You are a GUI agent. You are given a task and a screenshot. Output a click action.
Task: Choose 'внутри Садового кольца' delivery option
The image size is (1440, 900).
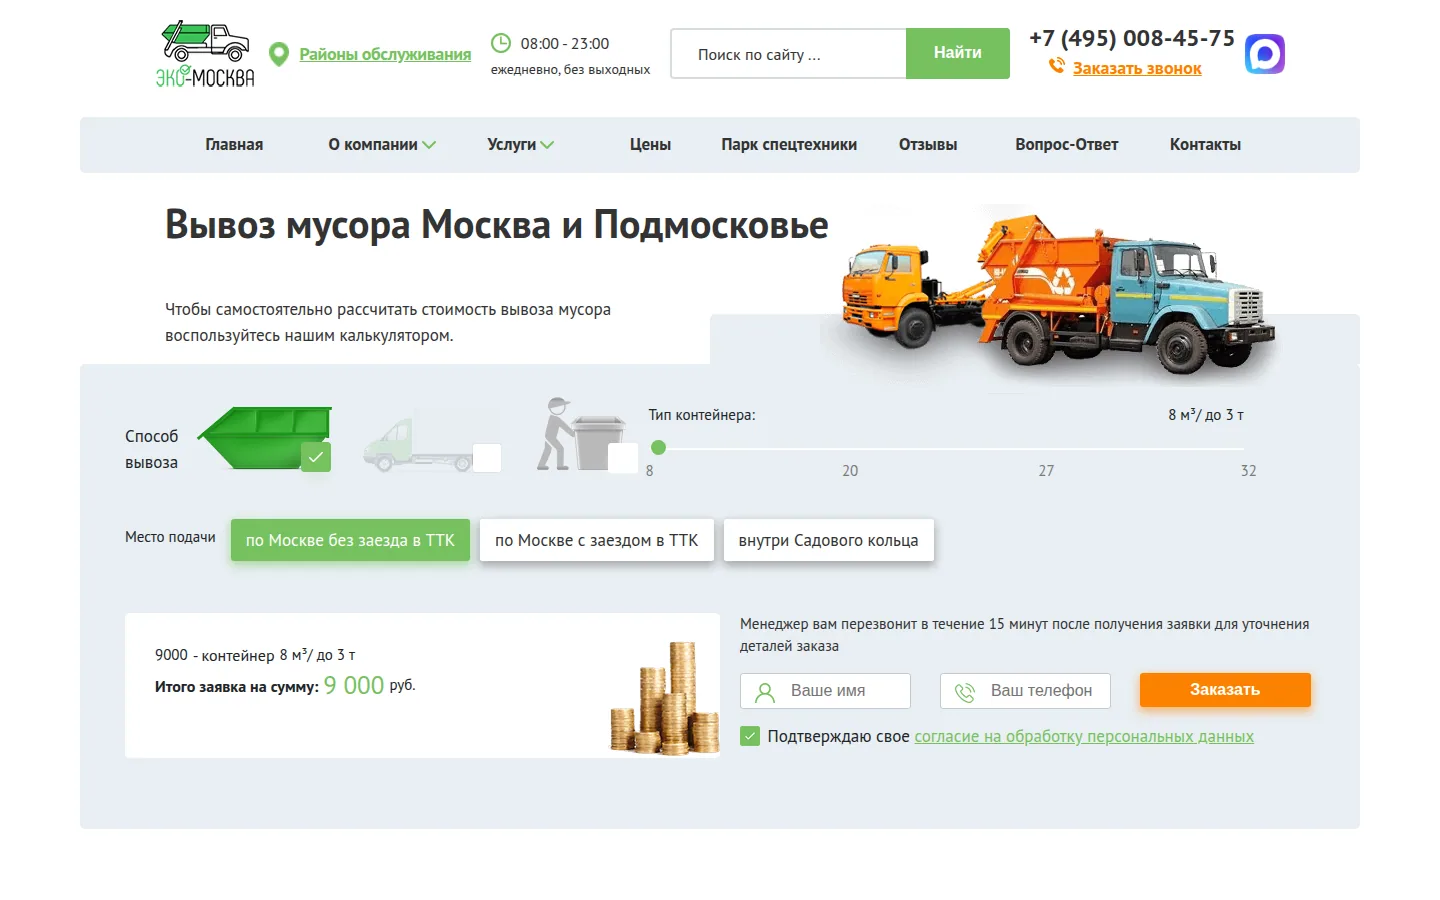[x=828, y=540]
